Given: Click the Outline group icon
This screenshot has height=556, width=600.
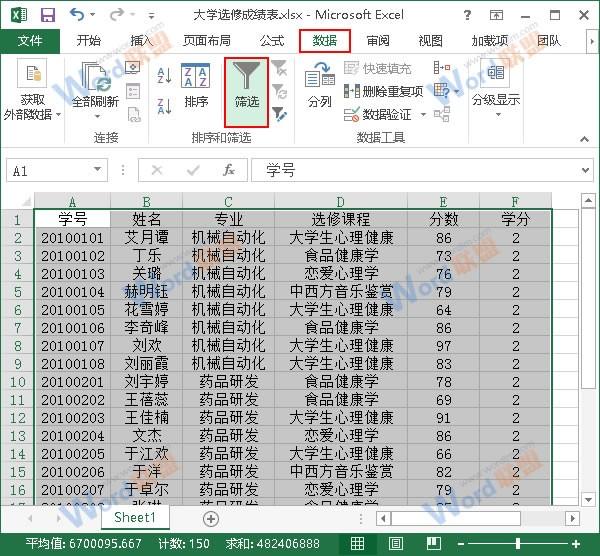Looking at the screenshot, I should pos(496,73).
